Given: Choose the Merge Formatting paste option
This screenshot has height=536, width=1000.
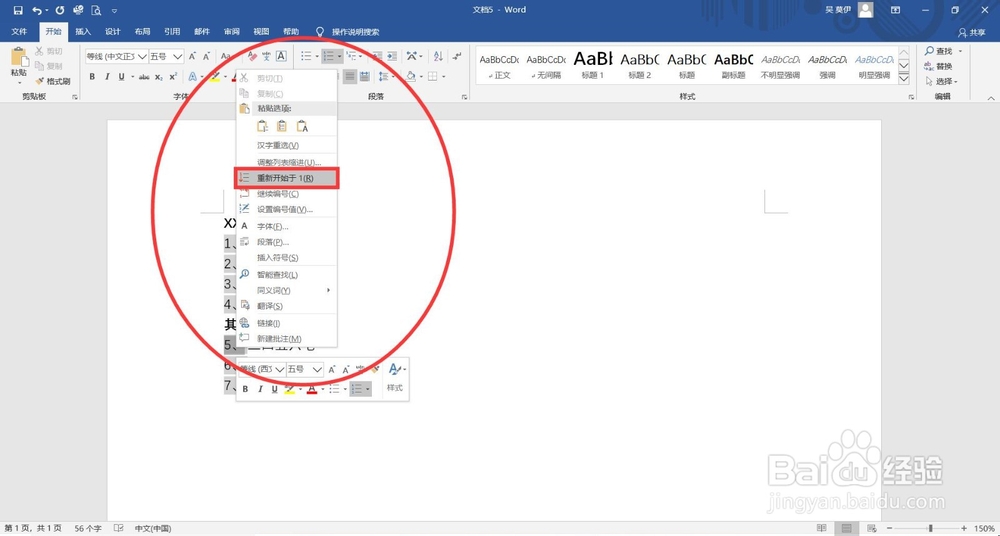Looking at the screenshot, I should (282, 126).
